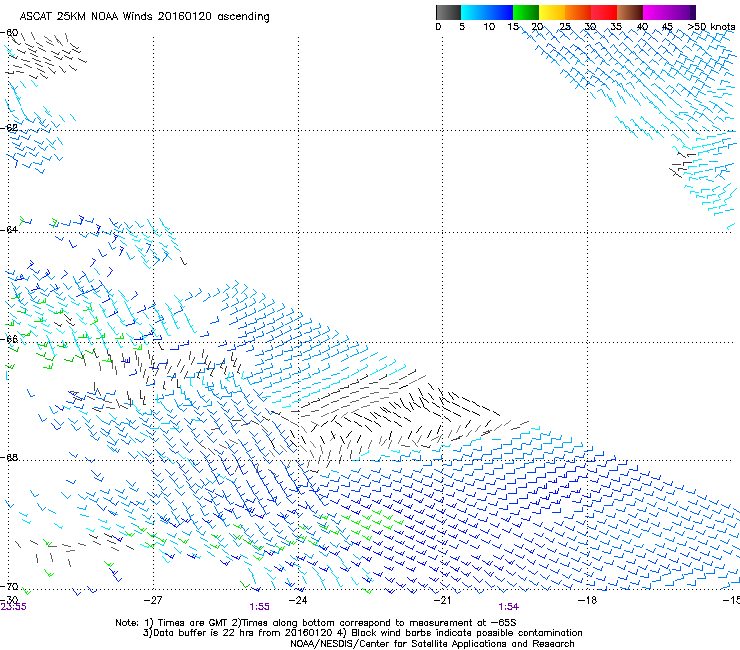740x650 pixels.
Task: Select the magenta 40-45 knots legend segment
Action: 656,12
